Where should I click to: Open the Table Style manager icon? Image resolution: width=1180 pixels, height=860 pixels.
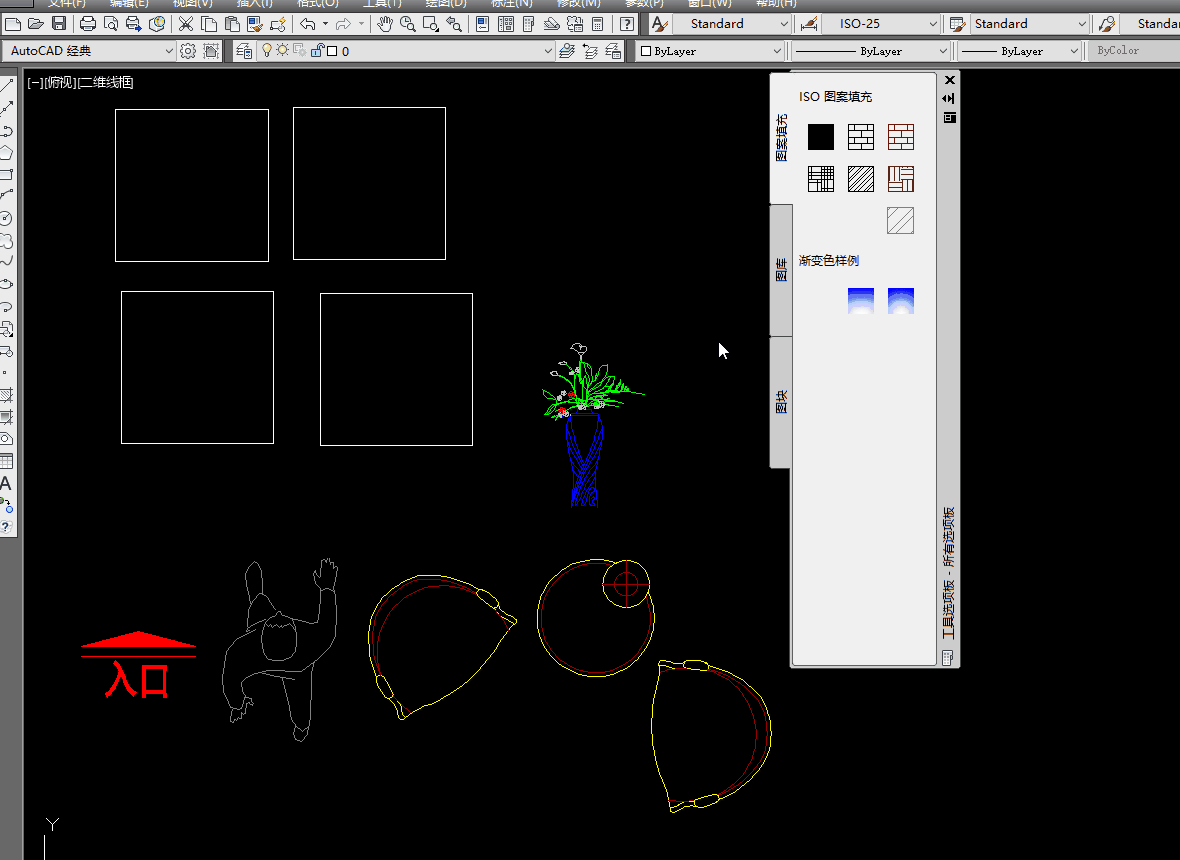point(957,24)
